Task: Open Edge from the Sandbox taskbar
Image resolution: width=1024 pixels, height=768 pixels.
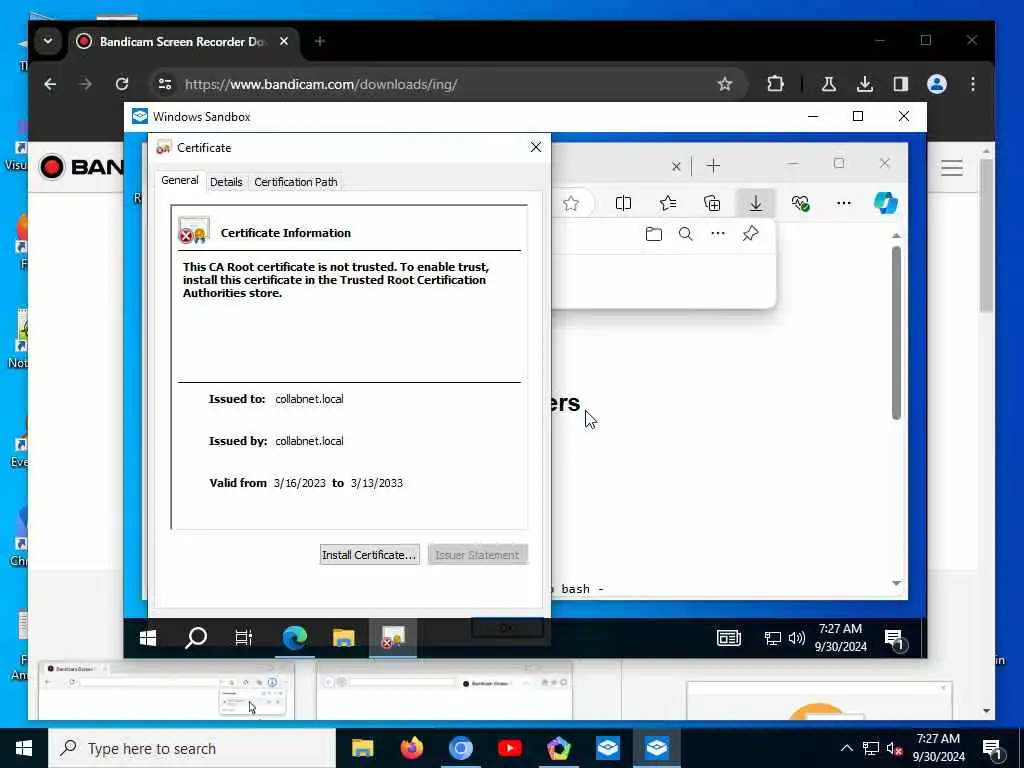Action: pos(295,638)
